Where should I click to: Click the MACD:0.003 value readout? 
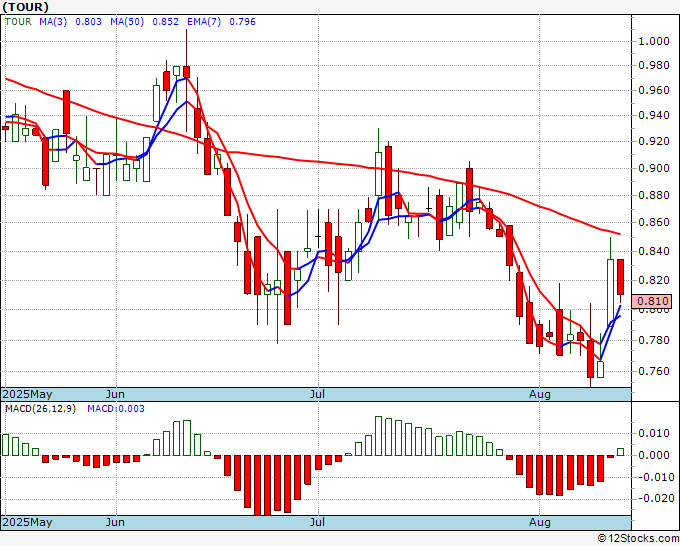tap(116, 409)
